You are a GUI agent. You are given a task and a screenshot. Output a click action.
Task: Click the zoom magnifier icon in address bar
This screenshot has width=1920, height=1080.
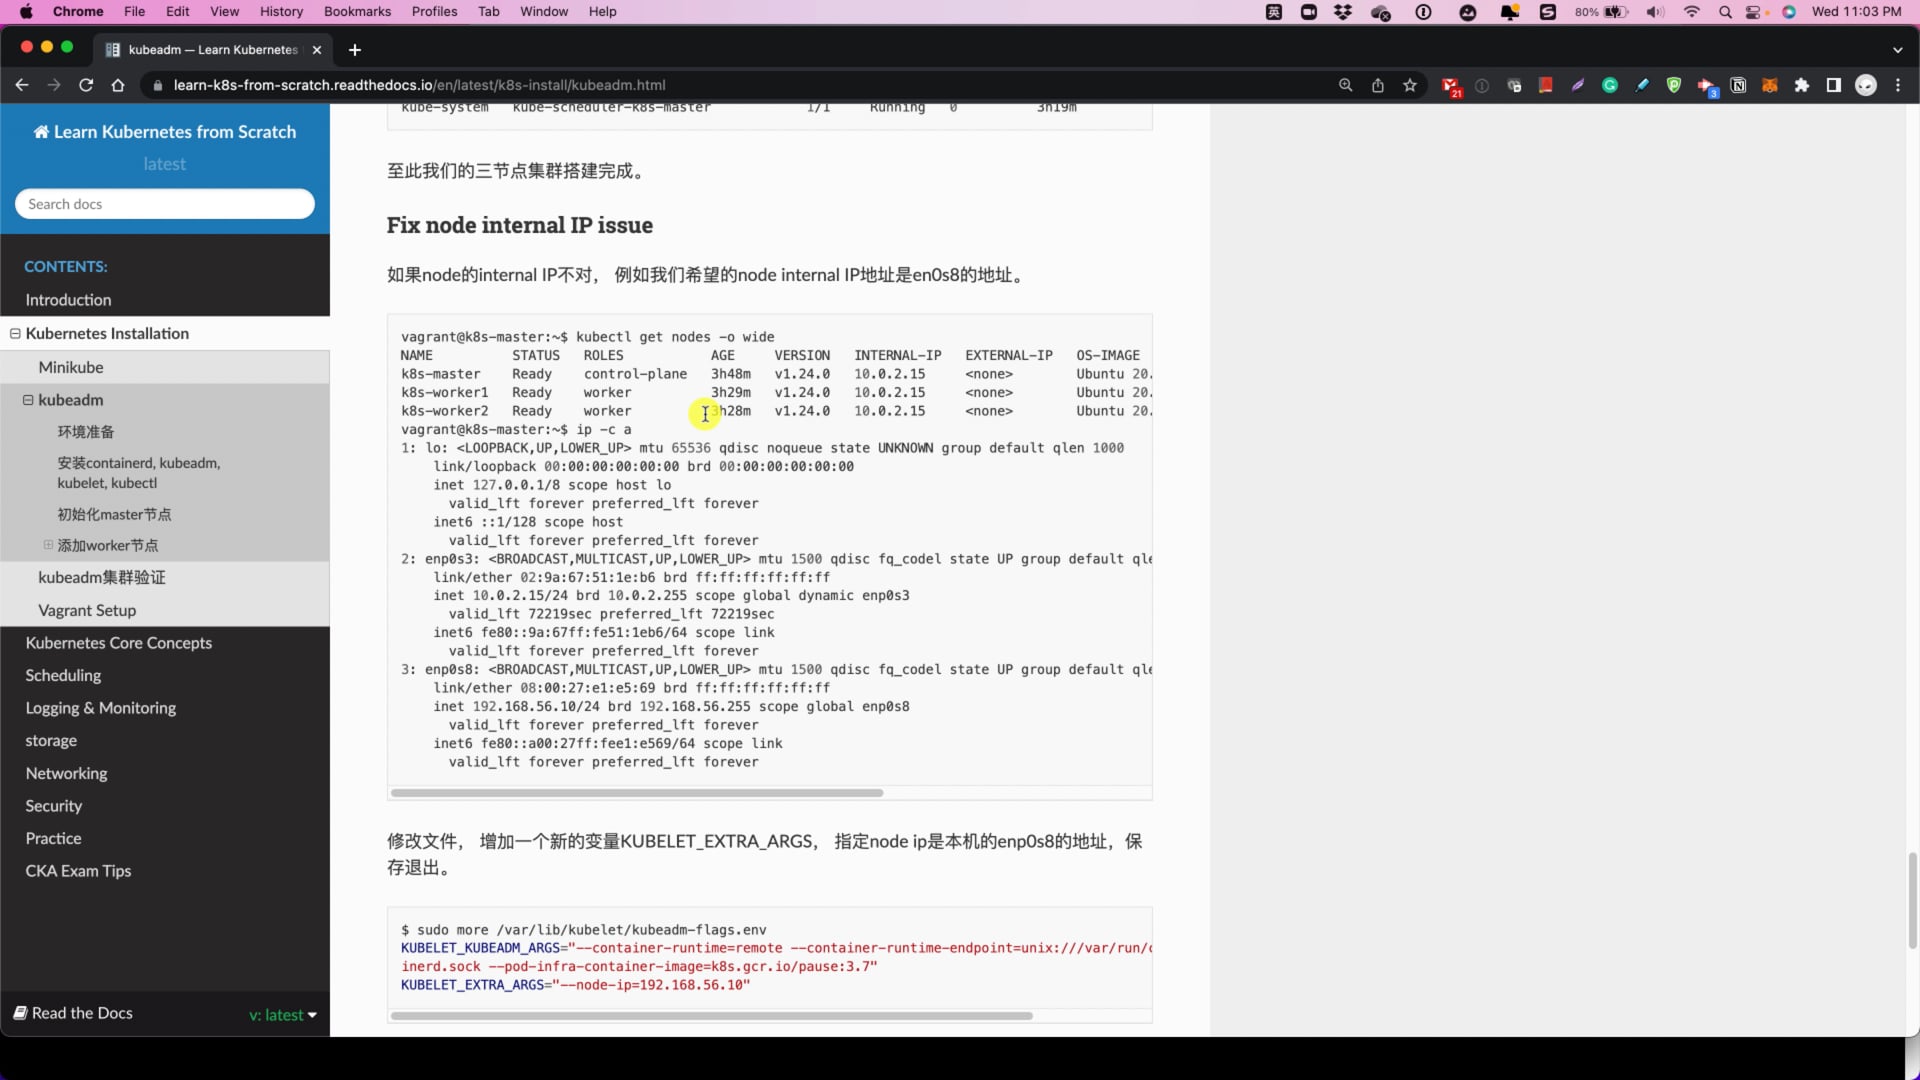click(x=1346, y=85)
